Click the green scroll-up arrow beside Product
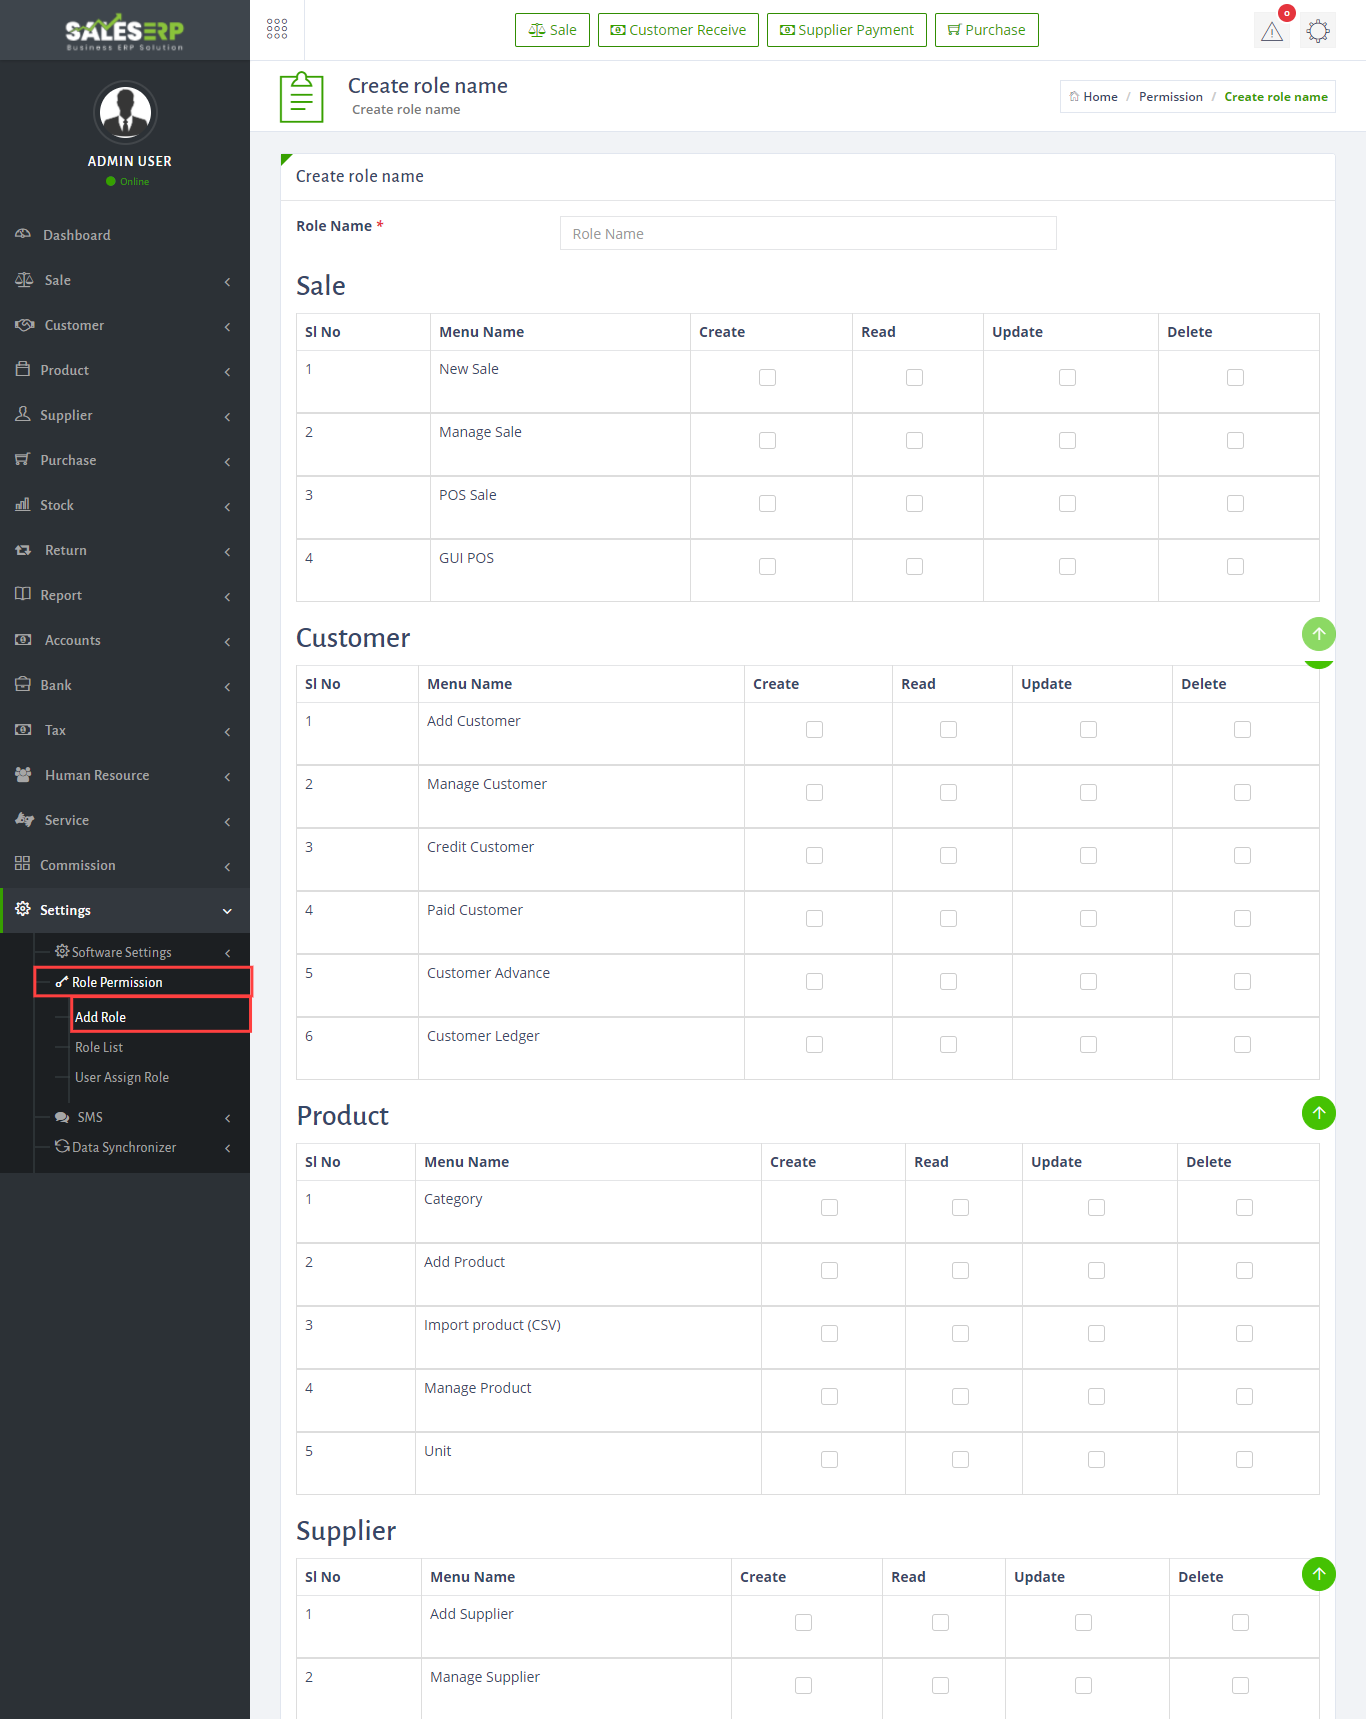Viewport: 1366px width, 1719px height. (x=1318, y=1113)
